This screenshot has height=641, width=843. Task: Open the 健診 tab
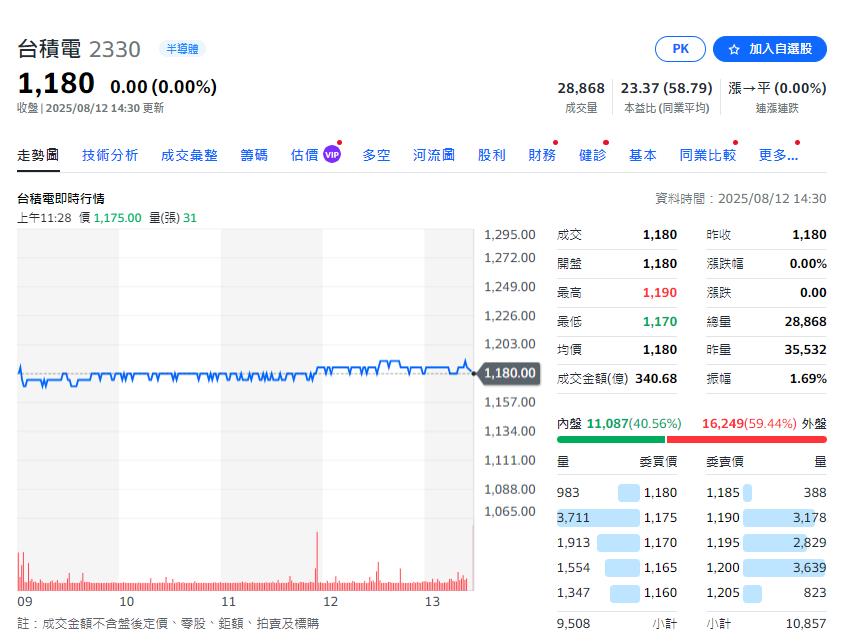[x=592, y=155]
